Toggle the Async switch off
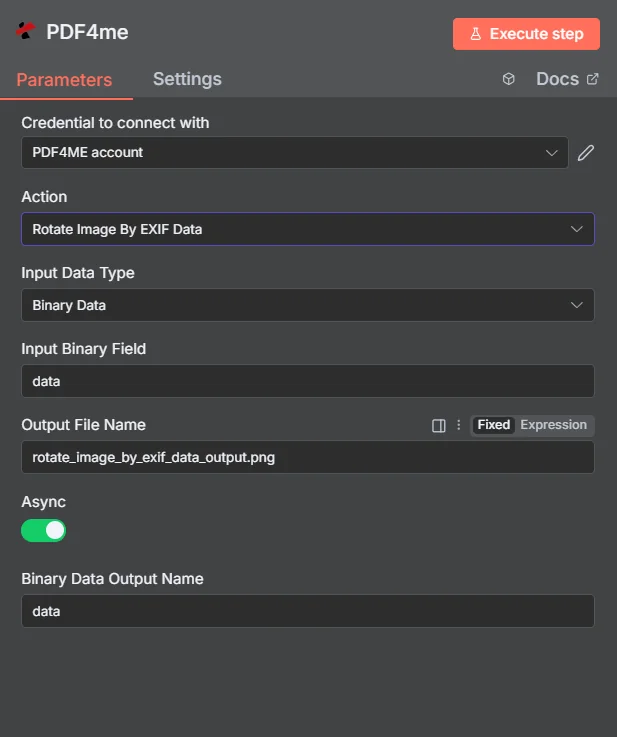Viewport: 617px width, 737px height. 44,531
